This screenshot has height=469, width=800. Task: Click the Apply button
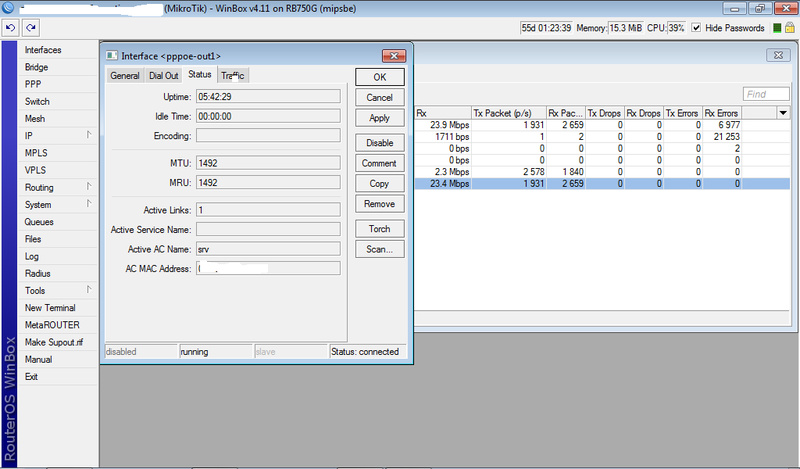pyautogui.click(x=380, y=118)
